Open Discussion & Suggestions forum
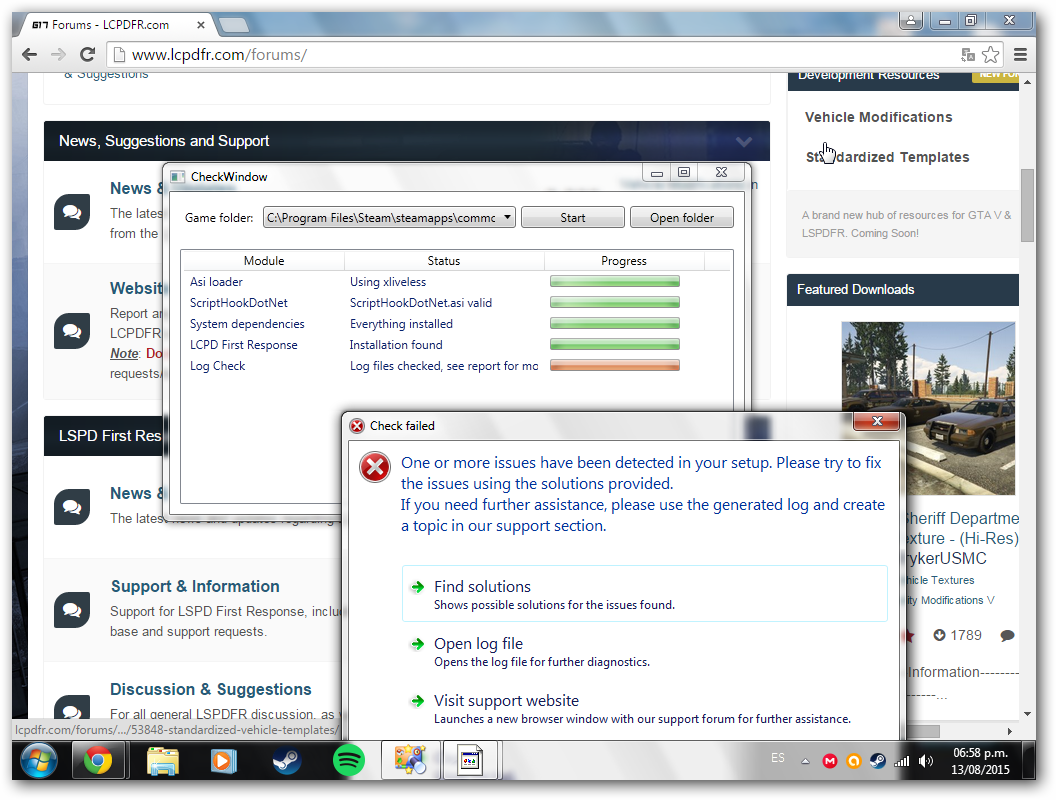 (211, 690)
